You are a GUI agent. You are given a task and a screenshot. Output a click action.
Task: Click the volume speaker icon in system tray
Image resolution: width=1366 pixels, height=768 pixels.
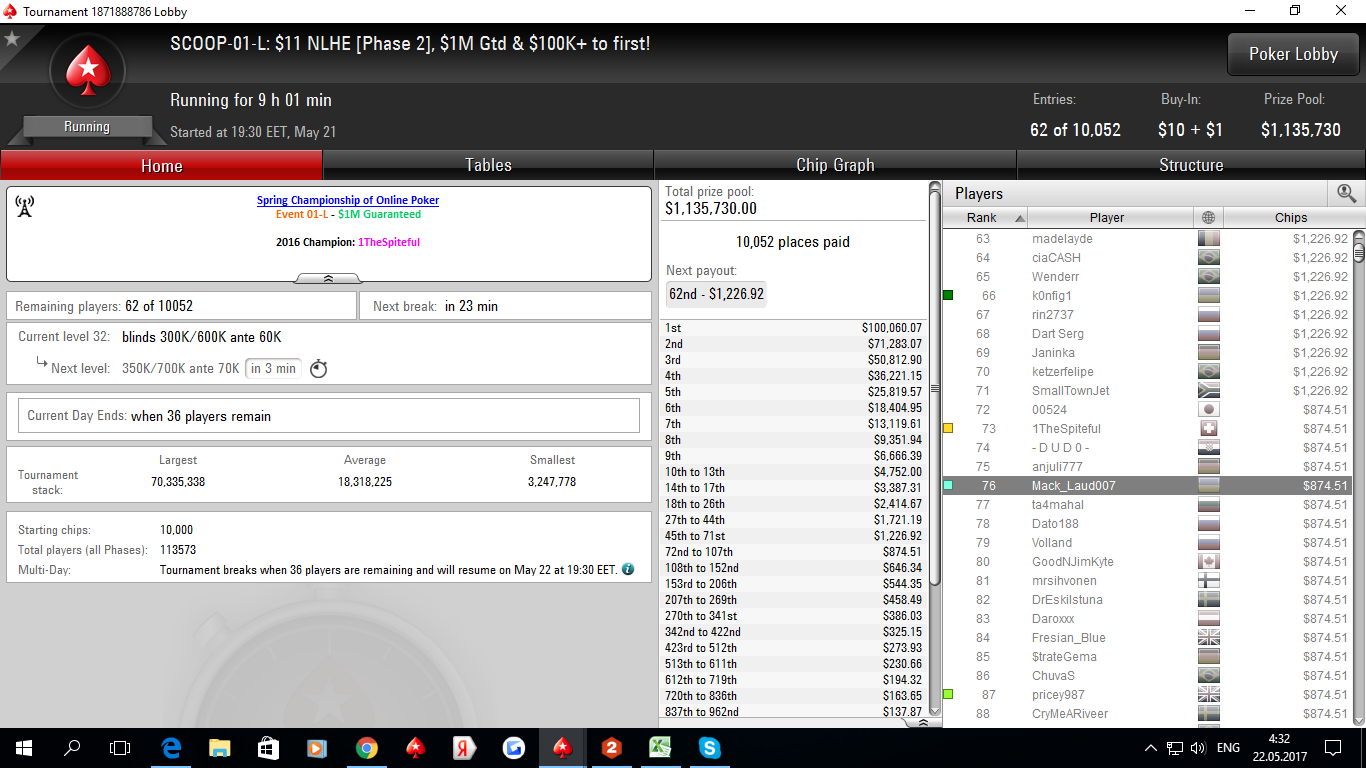coord(1198,747)
